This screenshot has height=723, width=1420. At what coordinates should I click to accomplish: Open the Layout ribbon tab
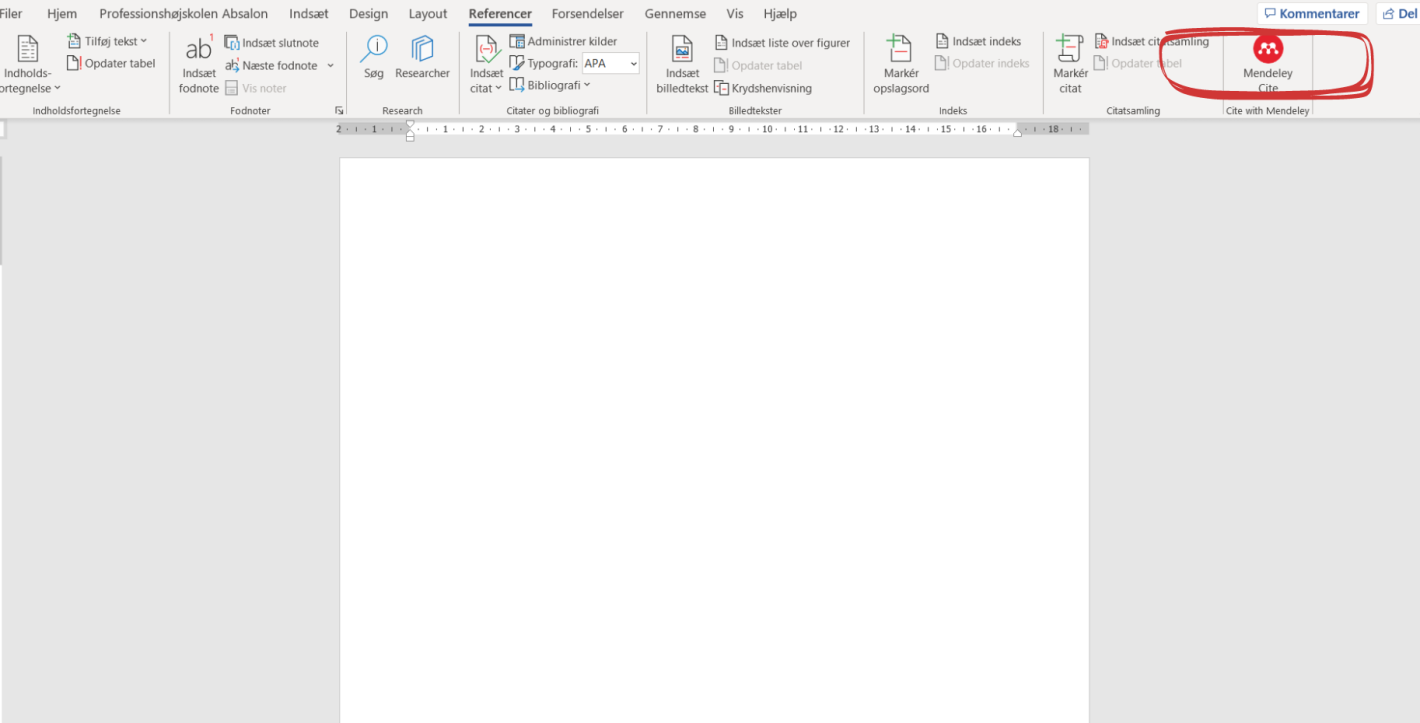[428, 14]
